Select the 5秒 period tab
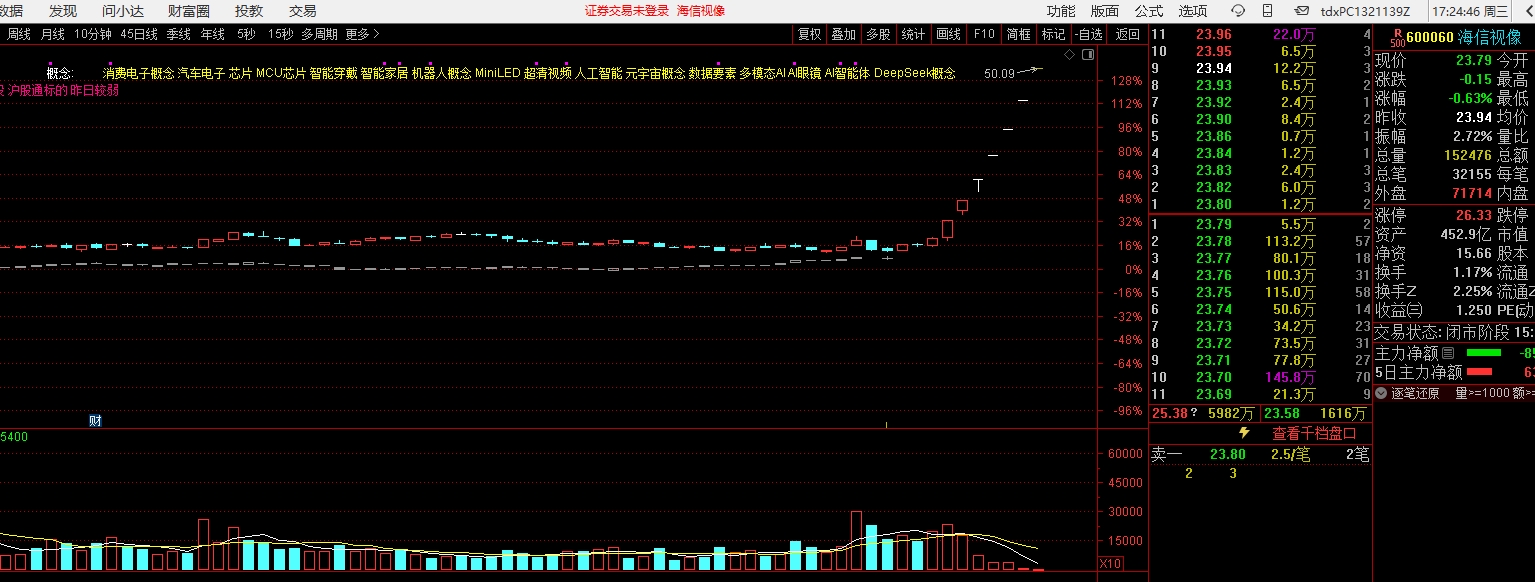 (x=246, y=34)
